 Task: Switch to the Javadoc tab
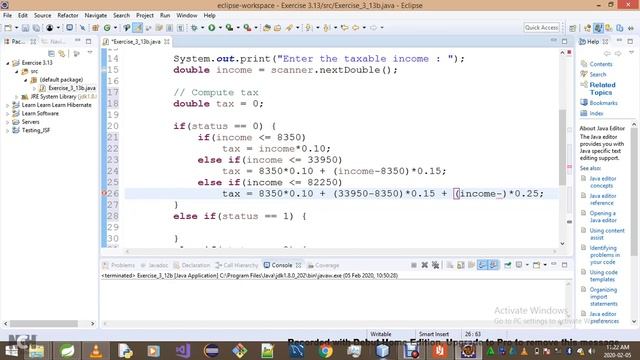[x=154, y=265]
